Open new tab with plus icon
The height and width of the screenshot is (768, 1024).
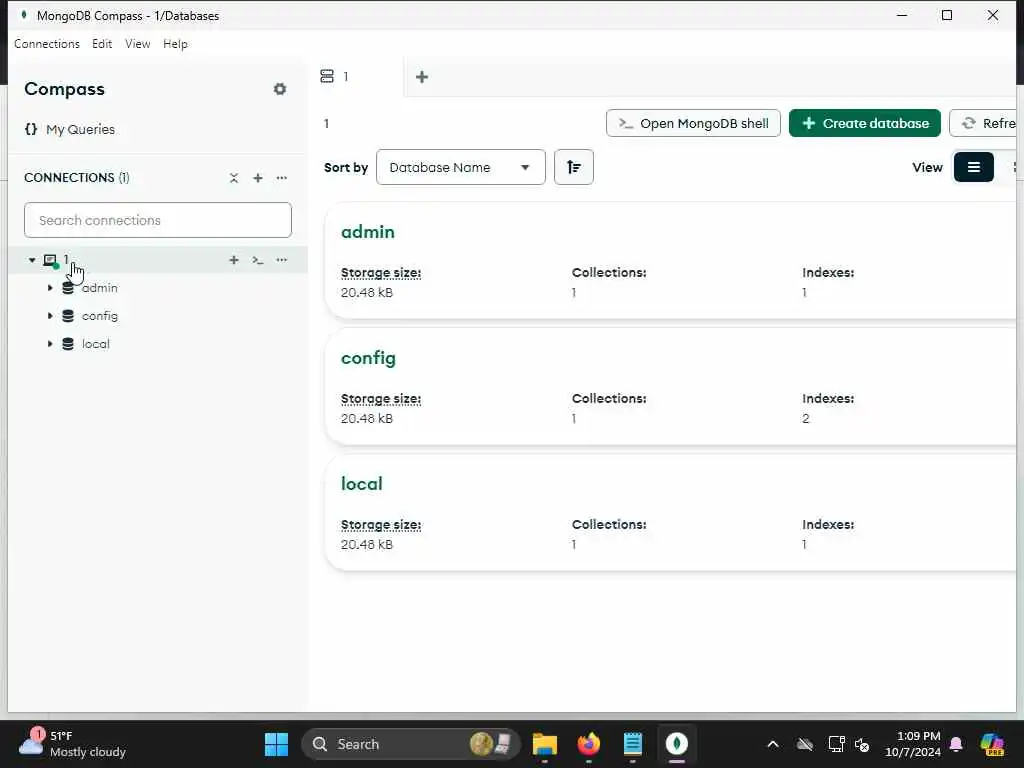pos(422,77)
